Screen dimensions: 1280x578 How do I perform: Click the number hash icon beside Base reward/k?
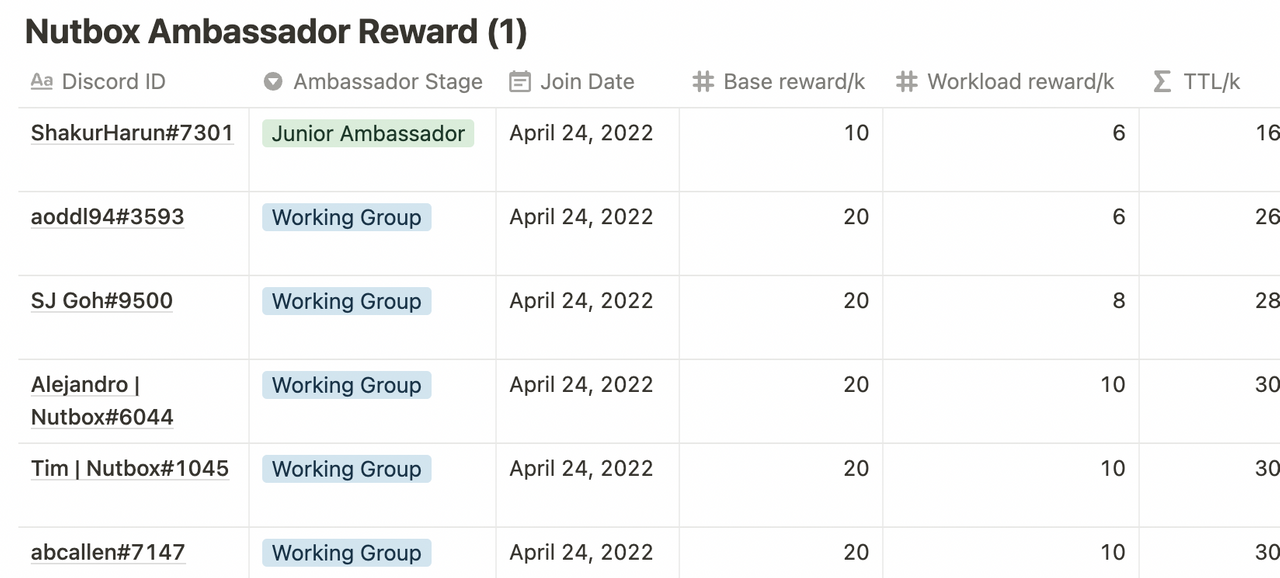703,82
